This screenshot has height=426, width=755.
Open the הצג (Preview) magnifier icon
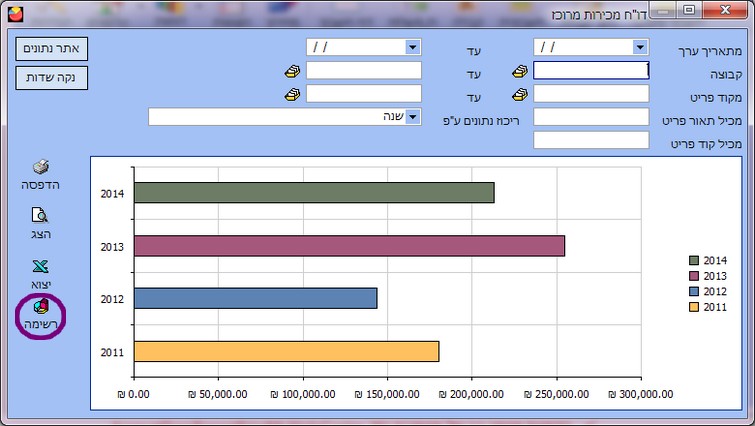(41, 215)
